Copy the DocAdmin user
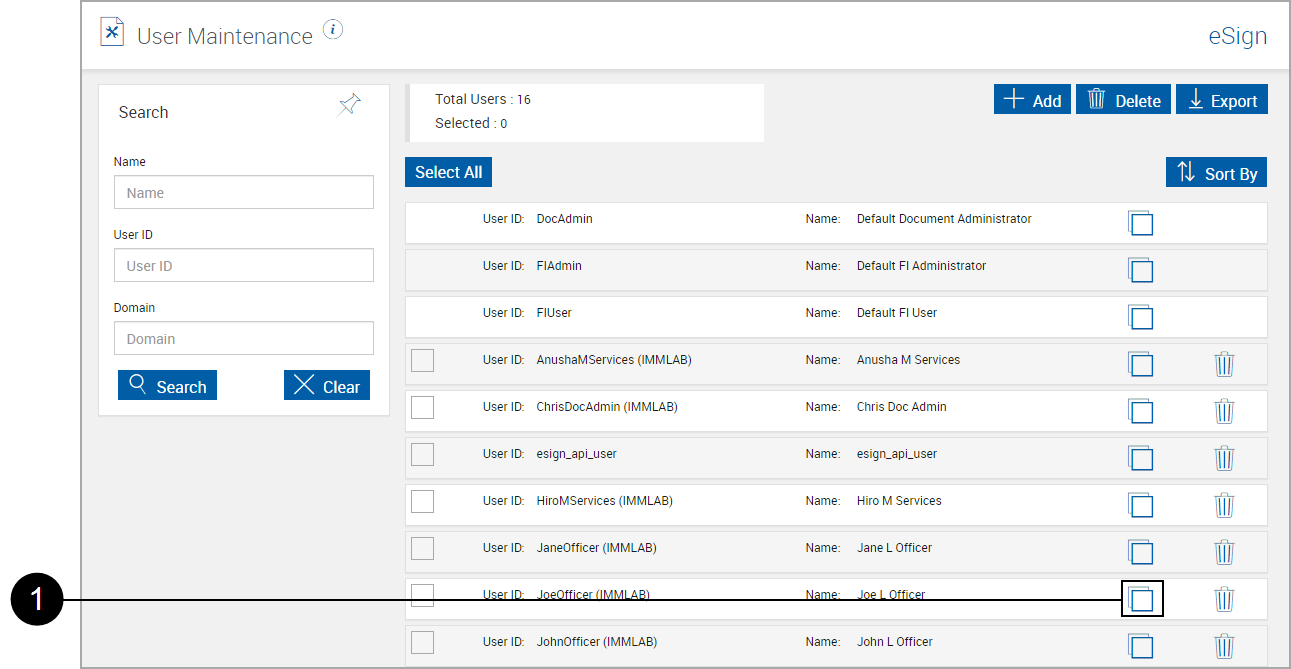The width and height of the screenshot is (1291, 669). (1140, 223)
